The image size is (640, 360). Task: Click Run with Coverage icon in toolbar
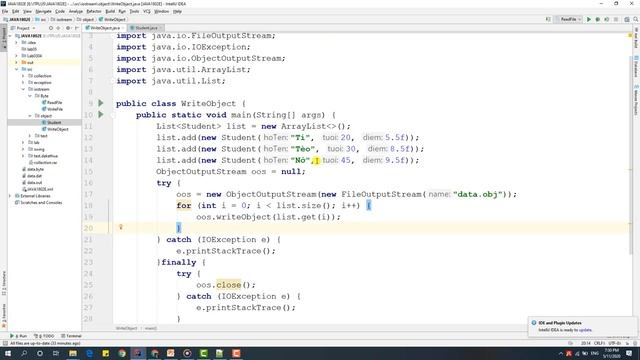[607, 19]
